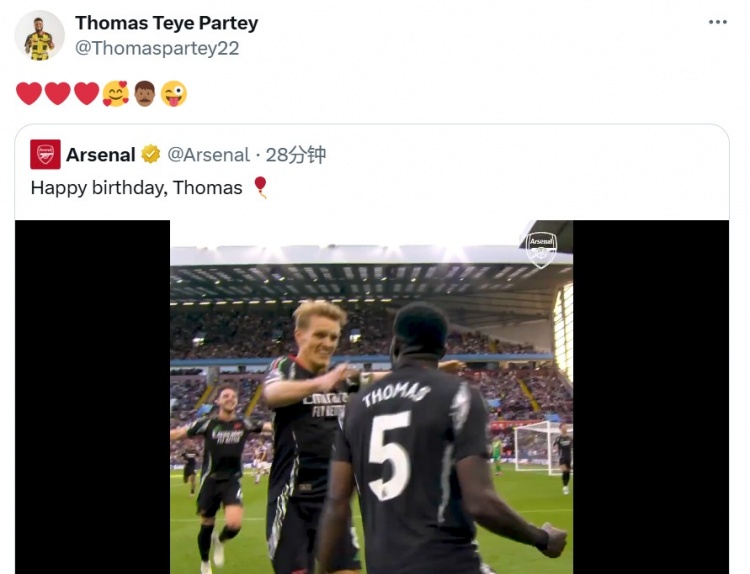Screen dimensions: 750x574
Task: Click the third red heart emoji
Action: coord(87,94)
